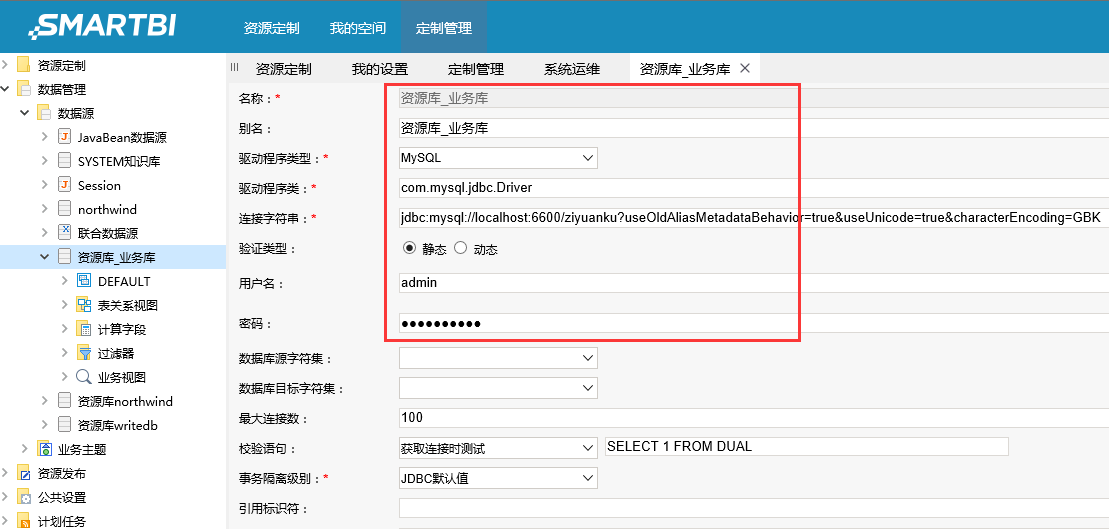Click the tab list handle icon left of 资源定制 tab
Viewport: 1109px width, 529px height.
(235, 66)
